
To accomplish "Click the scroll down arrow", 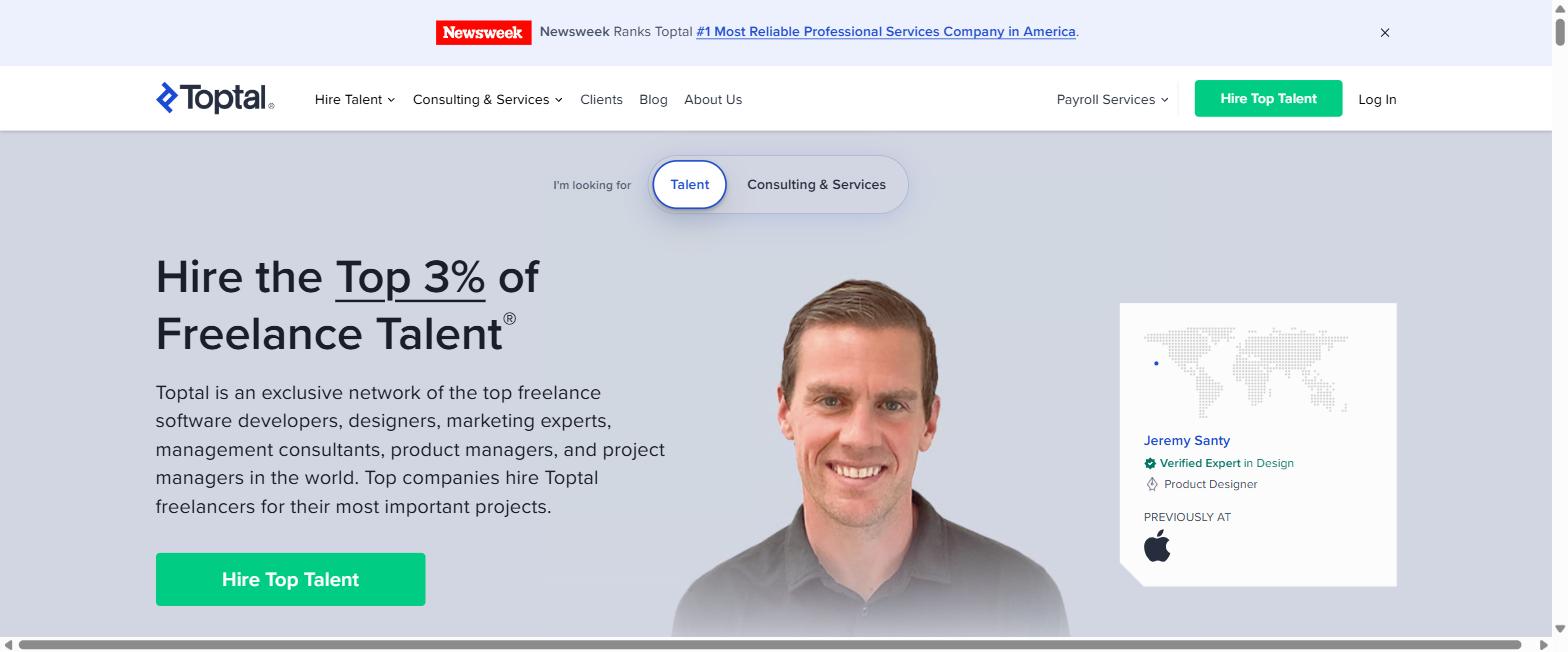I will pos(1560,629).
